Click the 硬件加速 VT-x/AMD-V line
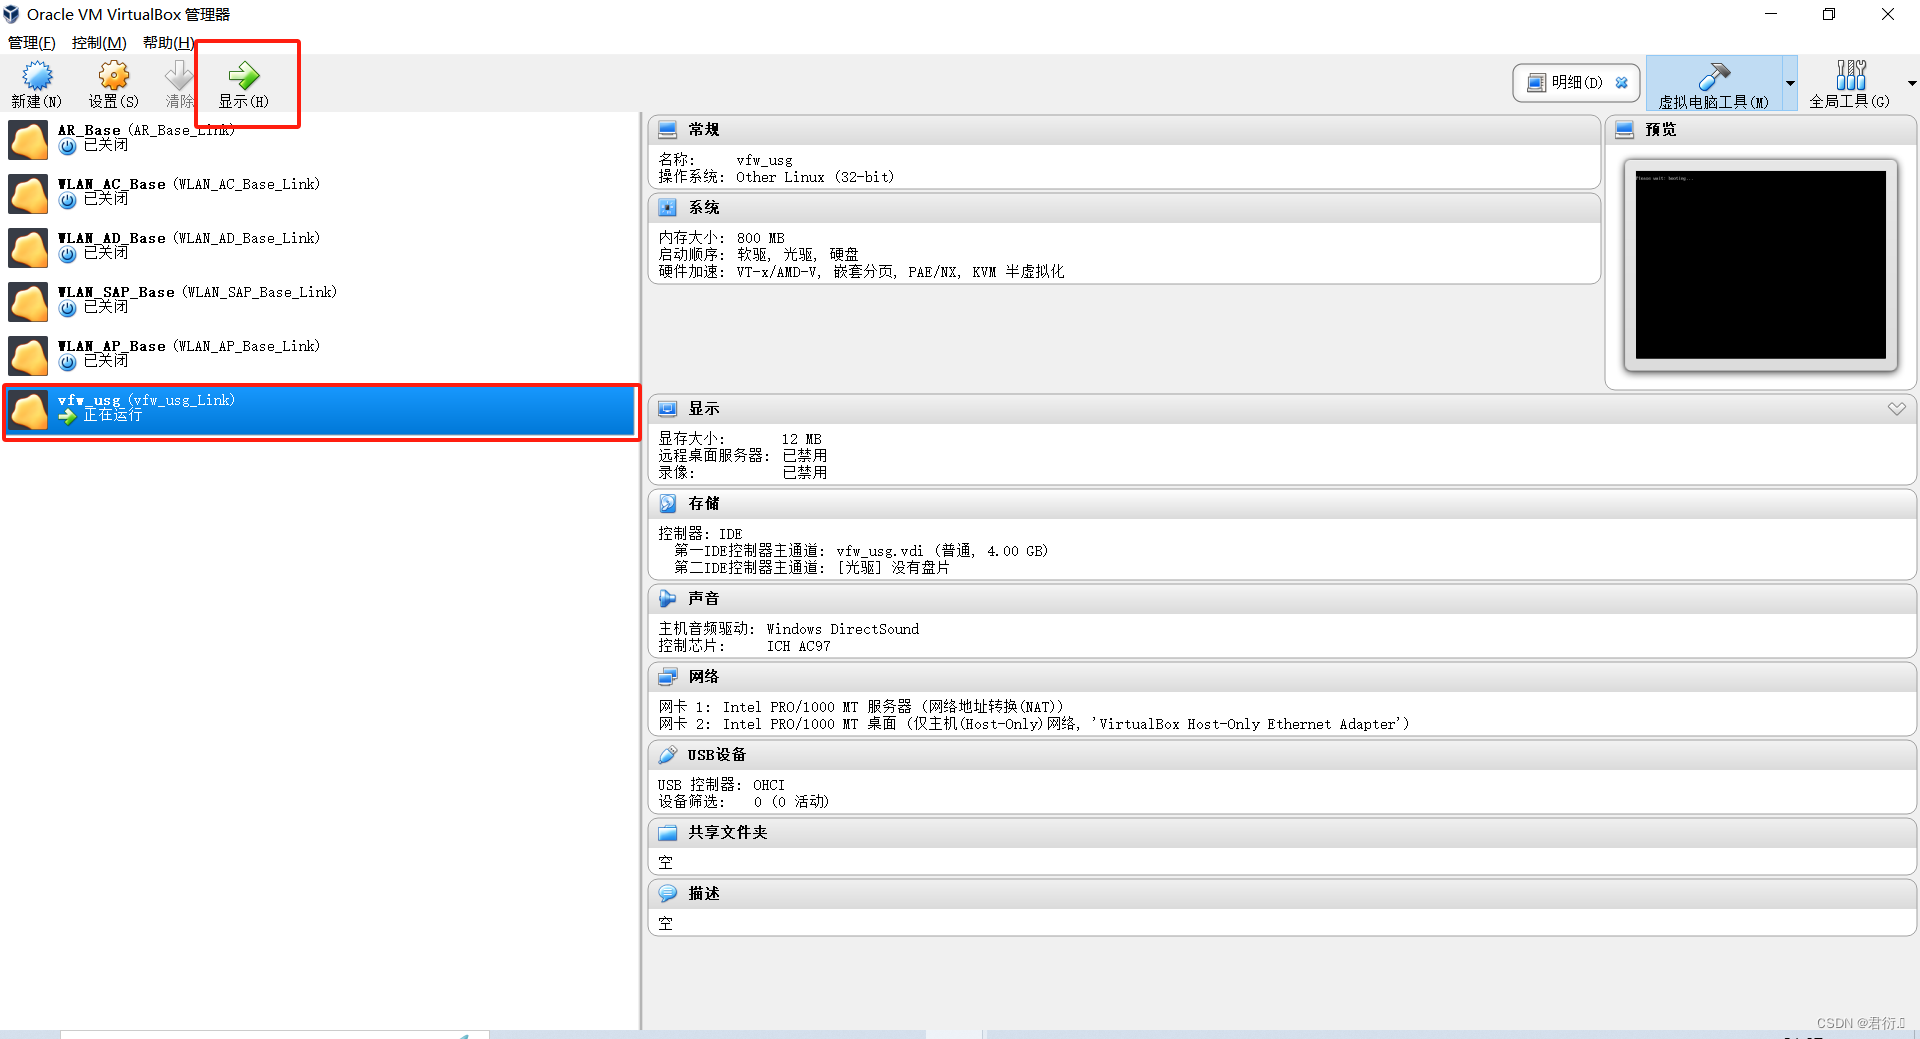This screenshot has width=1920, height=1039. point(861,273)
